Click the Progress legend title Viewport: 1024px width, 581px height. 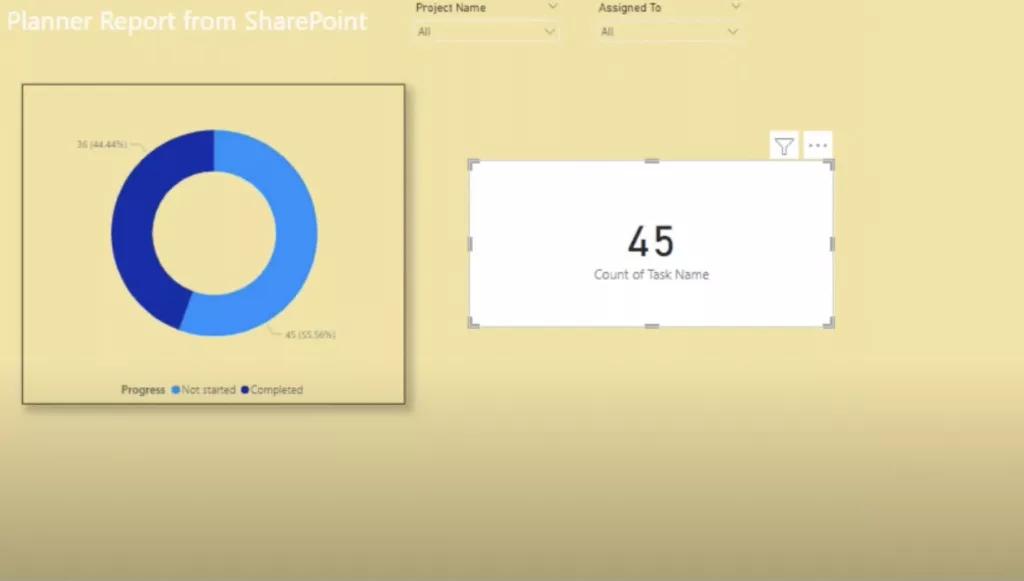(143, 390)
